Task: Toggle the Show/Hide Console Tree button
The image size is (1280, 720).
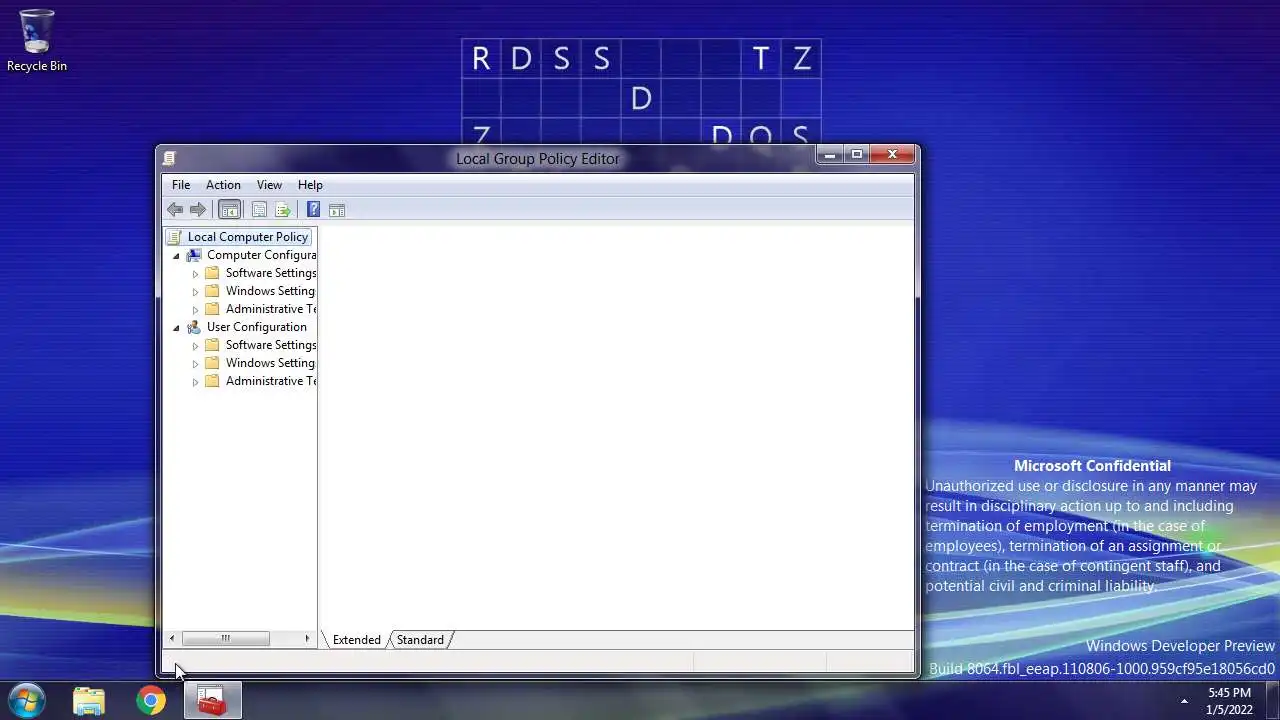Action: [230, 210]
